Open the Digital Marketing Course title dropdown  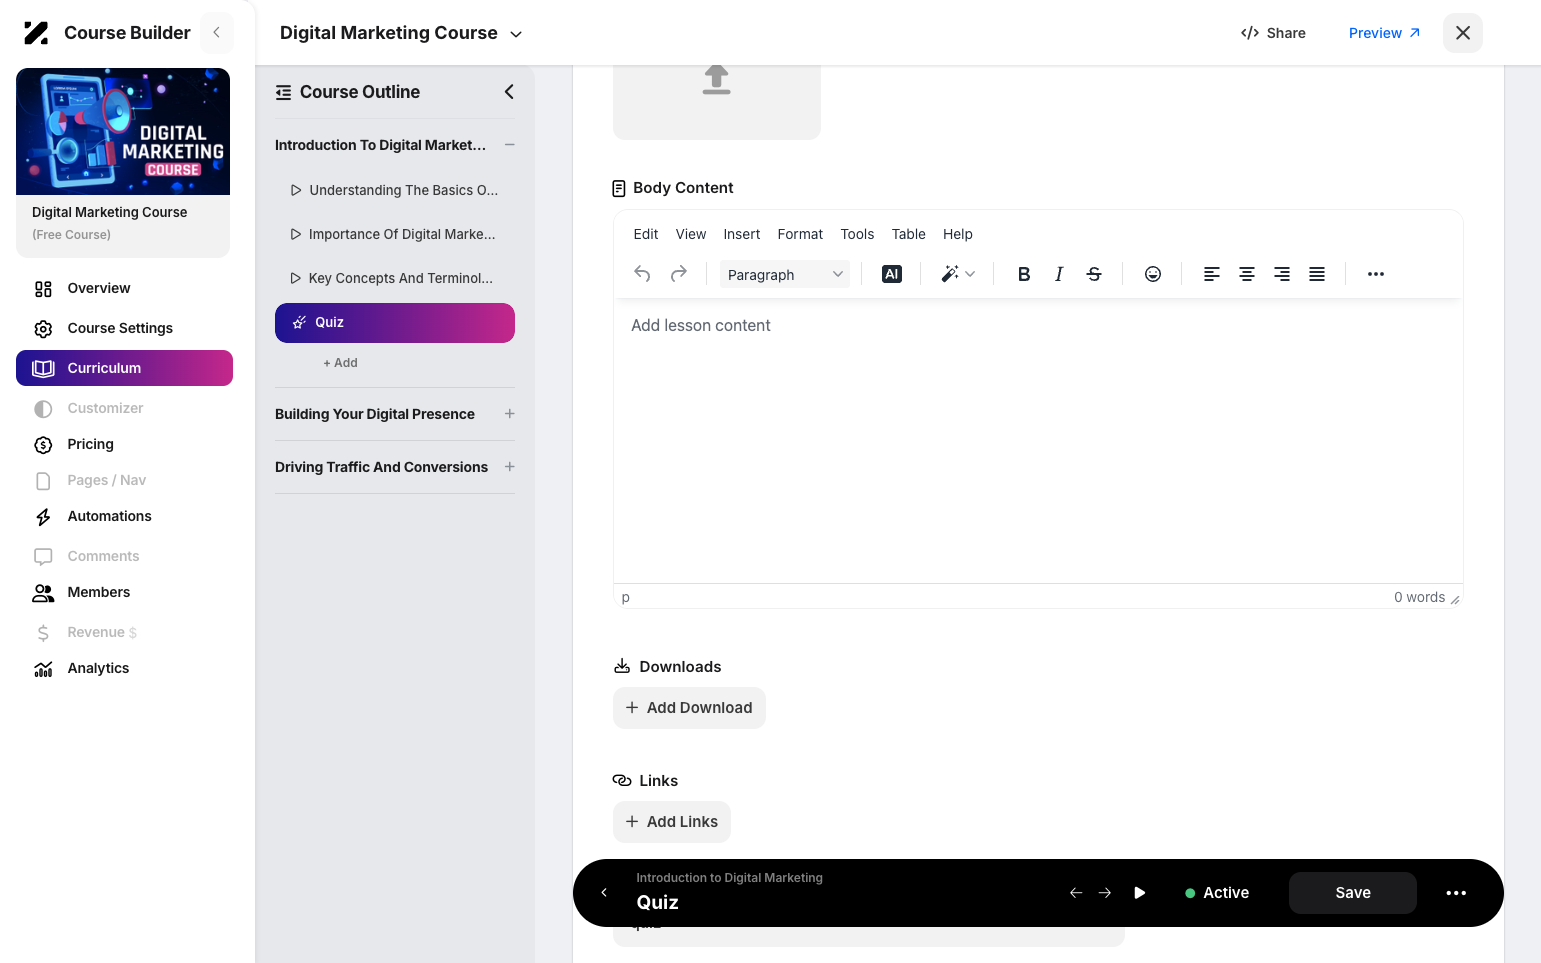pyautogui.click(x=401, y=33)
